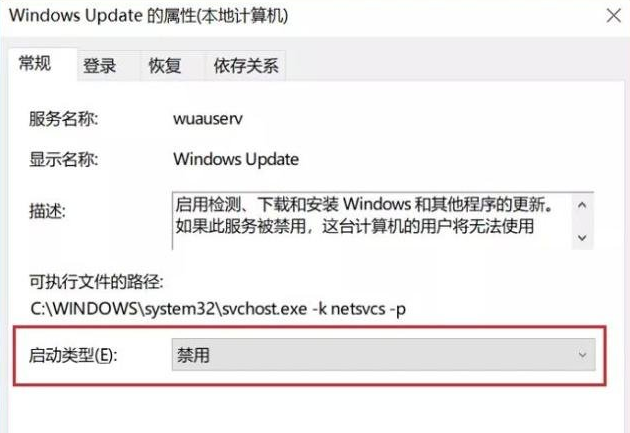
Task: Open the 启动类型 combo box showing 禁用
Action: (383, 355)
